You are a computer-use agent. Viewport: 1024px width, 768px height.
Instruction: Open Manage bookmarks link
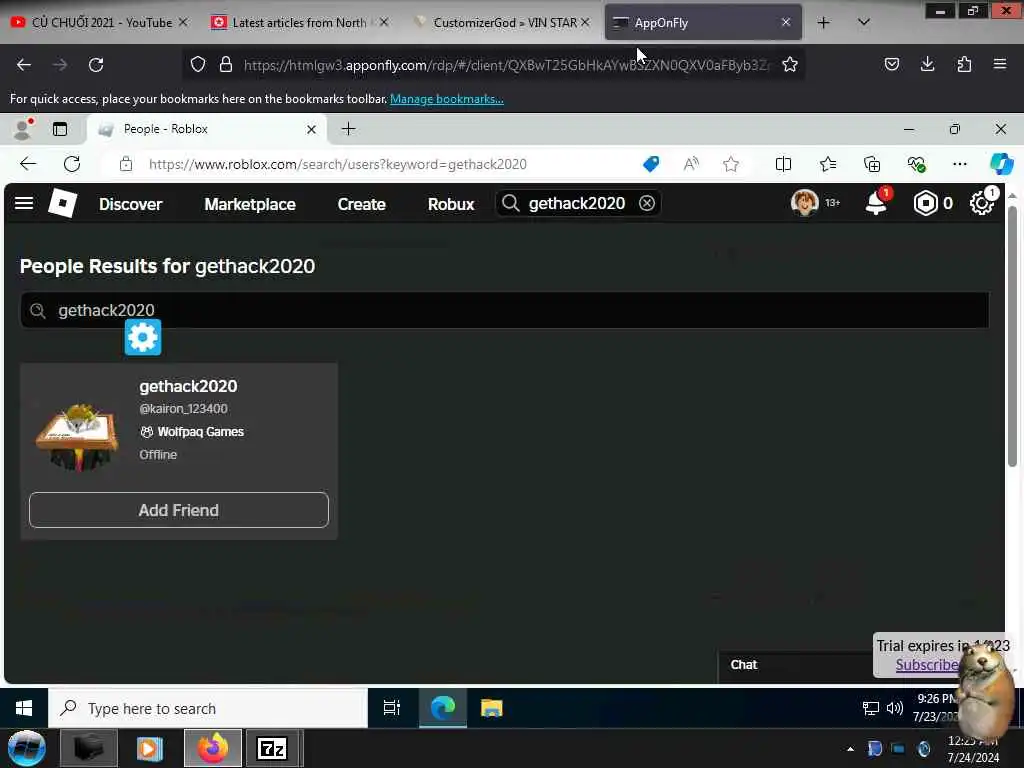coord(447,99)
